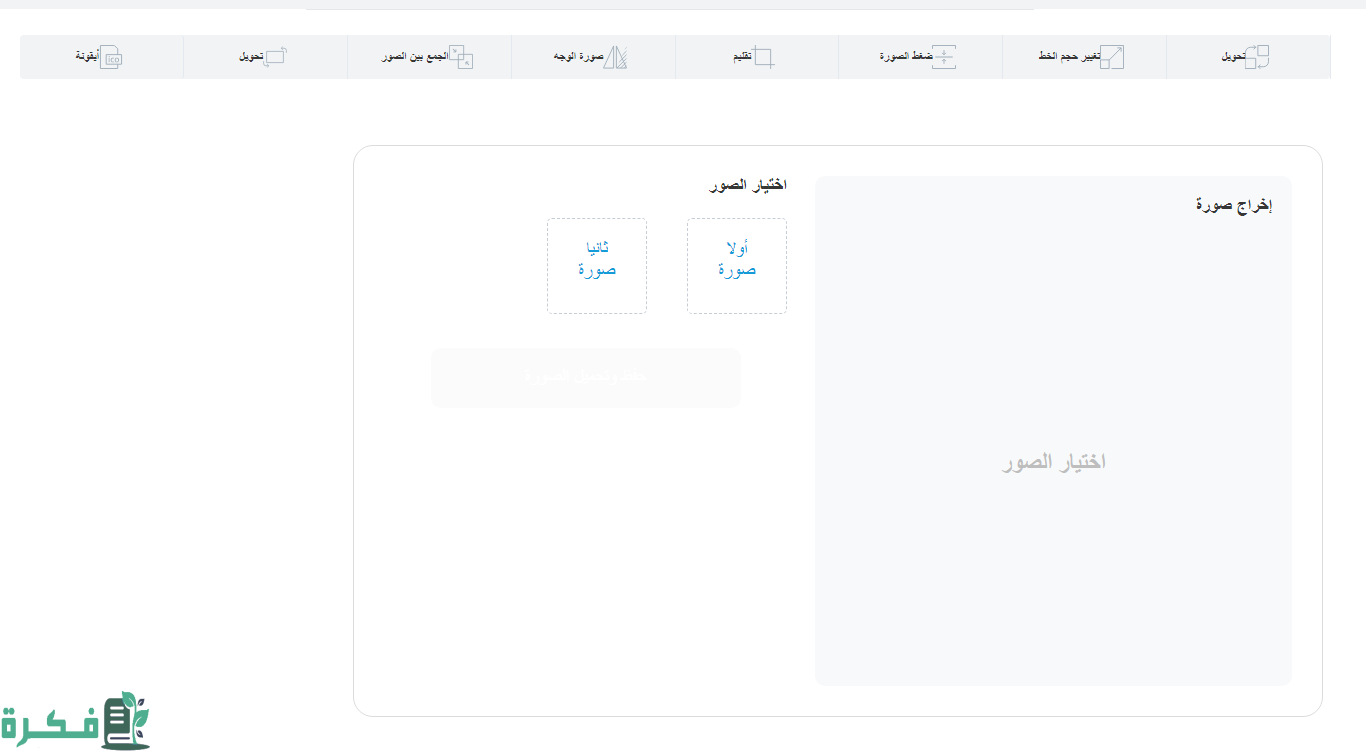Choose the صورة الوجه mirror flip icon
This screenshot has height=751, width=1366.
click(x=616, y=57)
